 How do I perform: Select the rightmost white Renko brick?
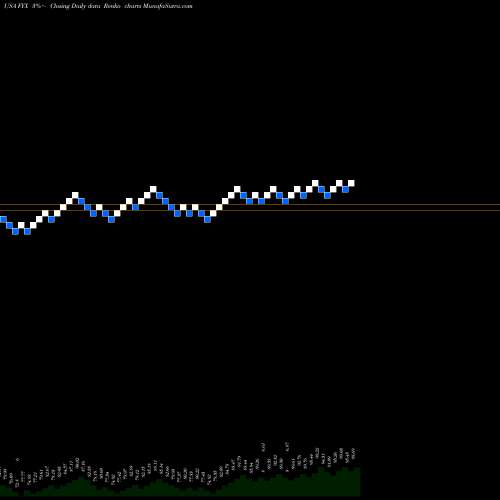click(x=351, y=183)
